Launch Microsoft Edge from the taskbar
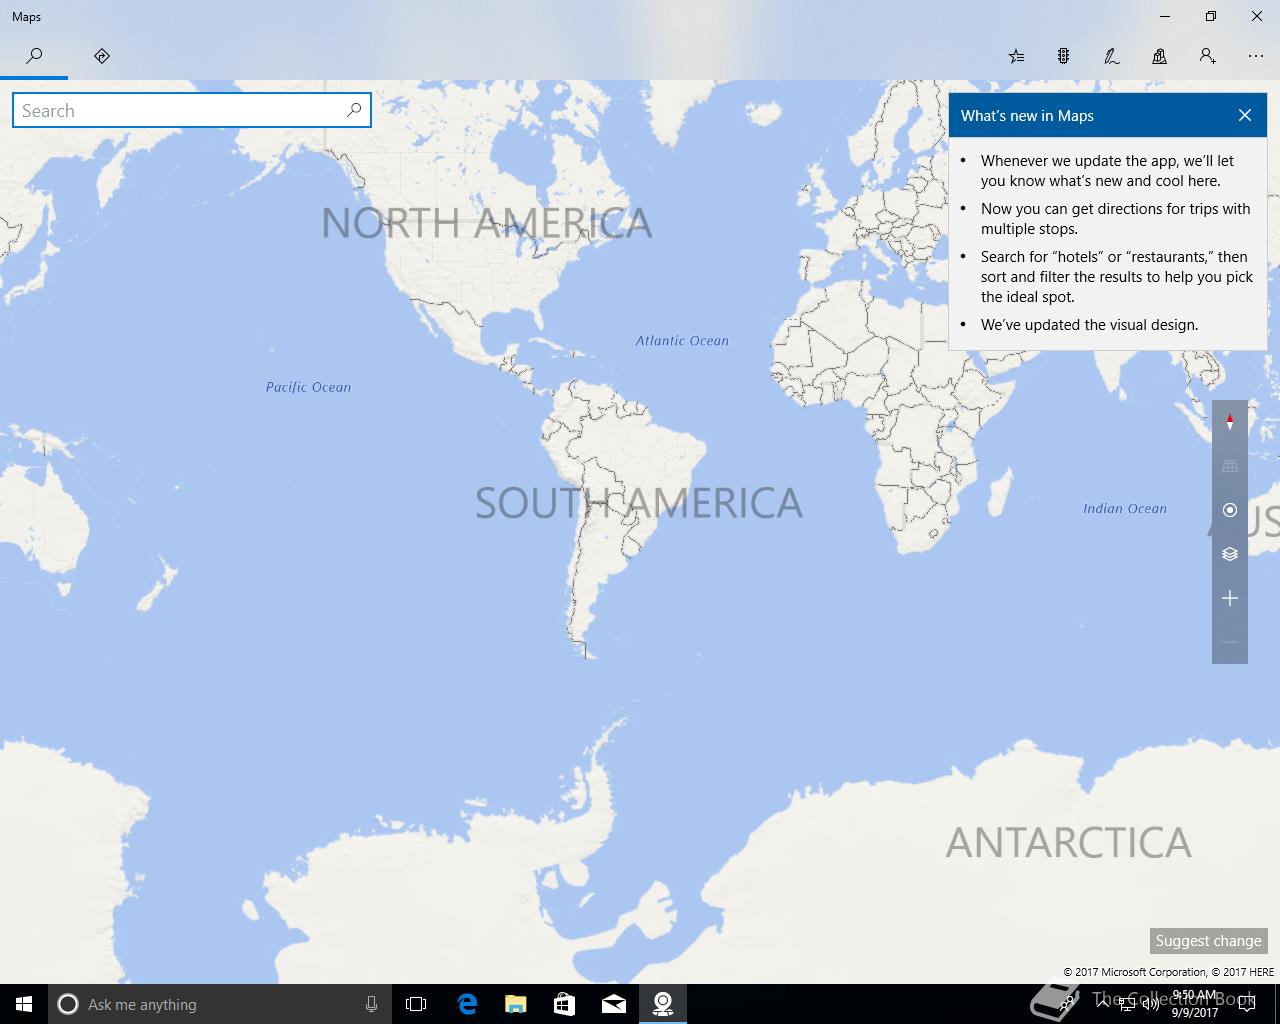 coord(466,1004)
